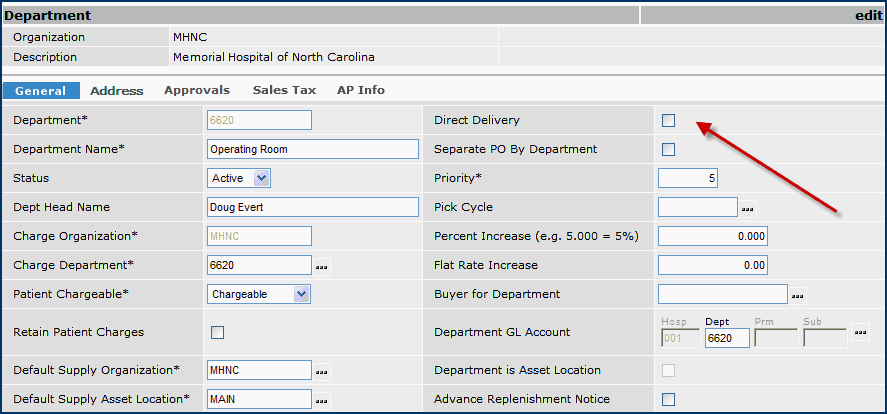Enable the Direct Delivery checkbox
This screenshot has height=414, width=887.
pyautogui.click(x=668, y=121)
